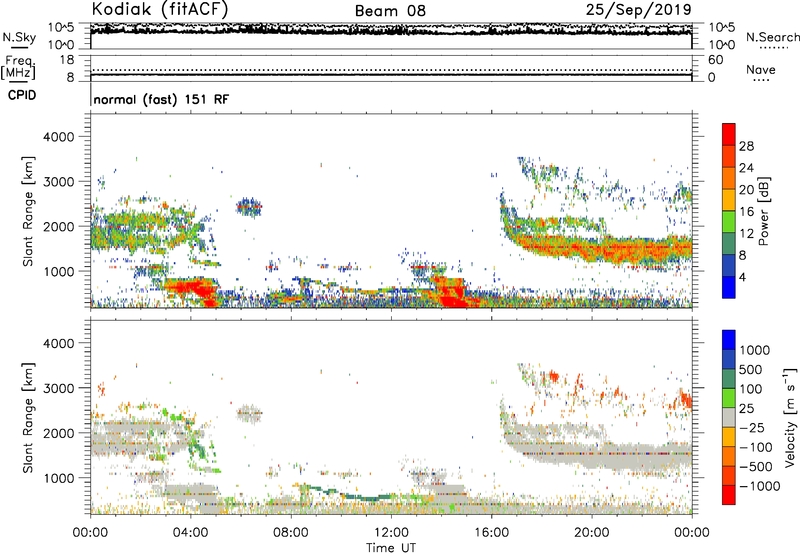Click '2000' tick on the velocity panel axis
Viewport: 800px width, 554px height.
click(x=58, y=433)
